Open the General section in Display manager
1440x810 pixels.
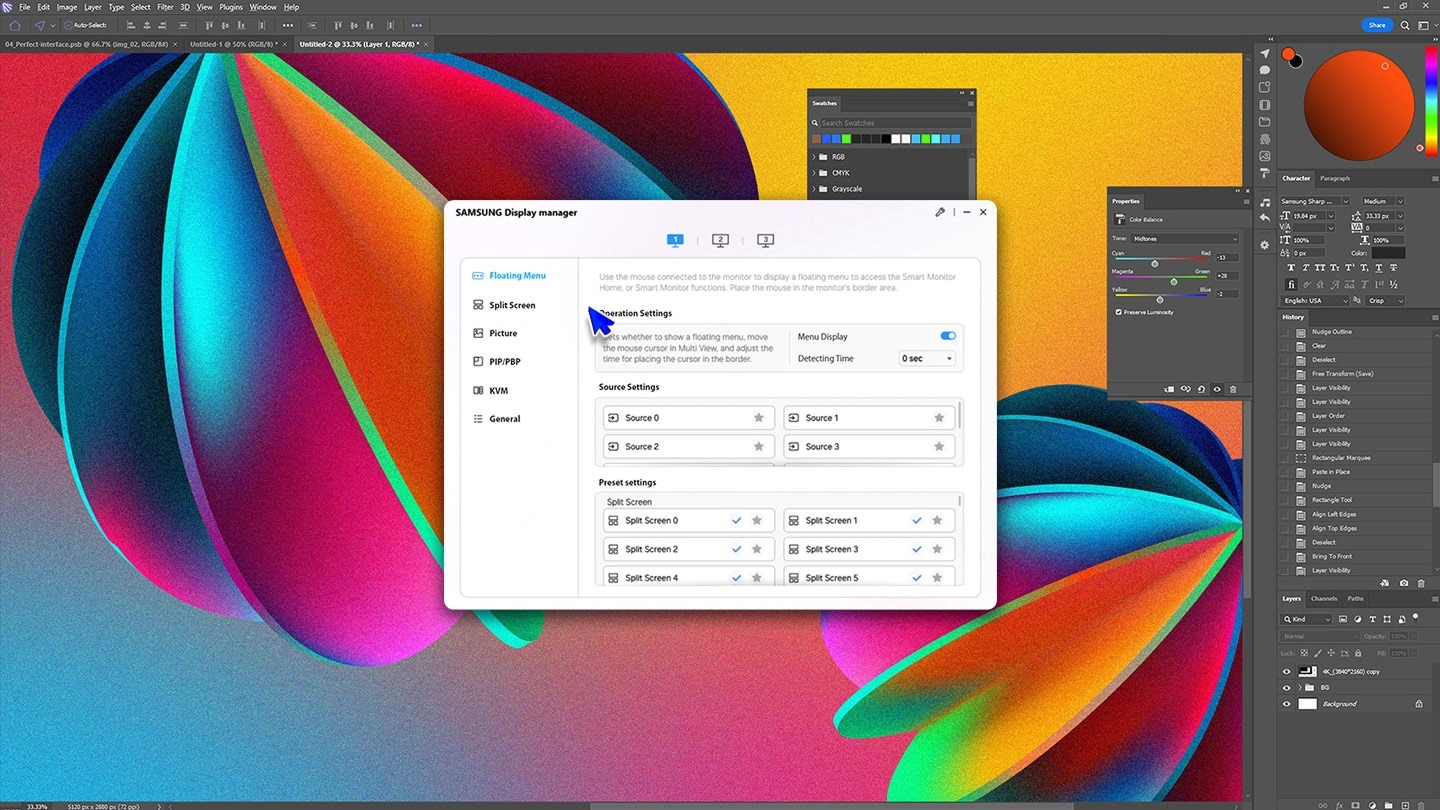pos(497,419)
